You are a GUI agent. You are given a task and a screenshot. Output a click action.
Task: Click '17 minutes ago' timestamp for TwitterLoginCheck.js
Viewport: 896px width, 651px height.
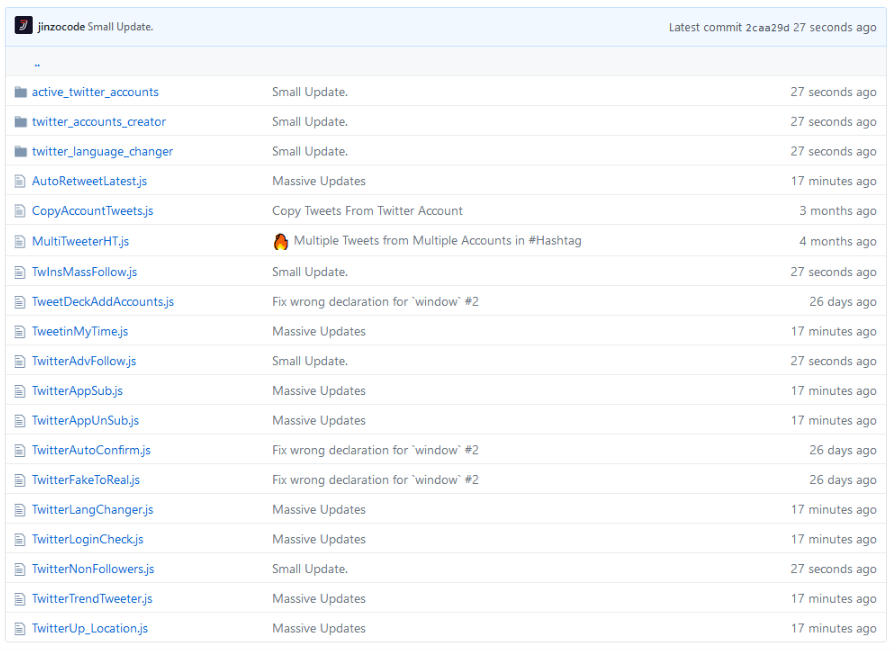[834, 540]
